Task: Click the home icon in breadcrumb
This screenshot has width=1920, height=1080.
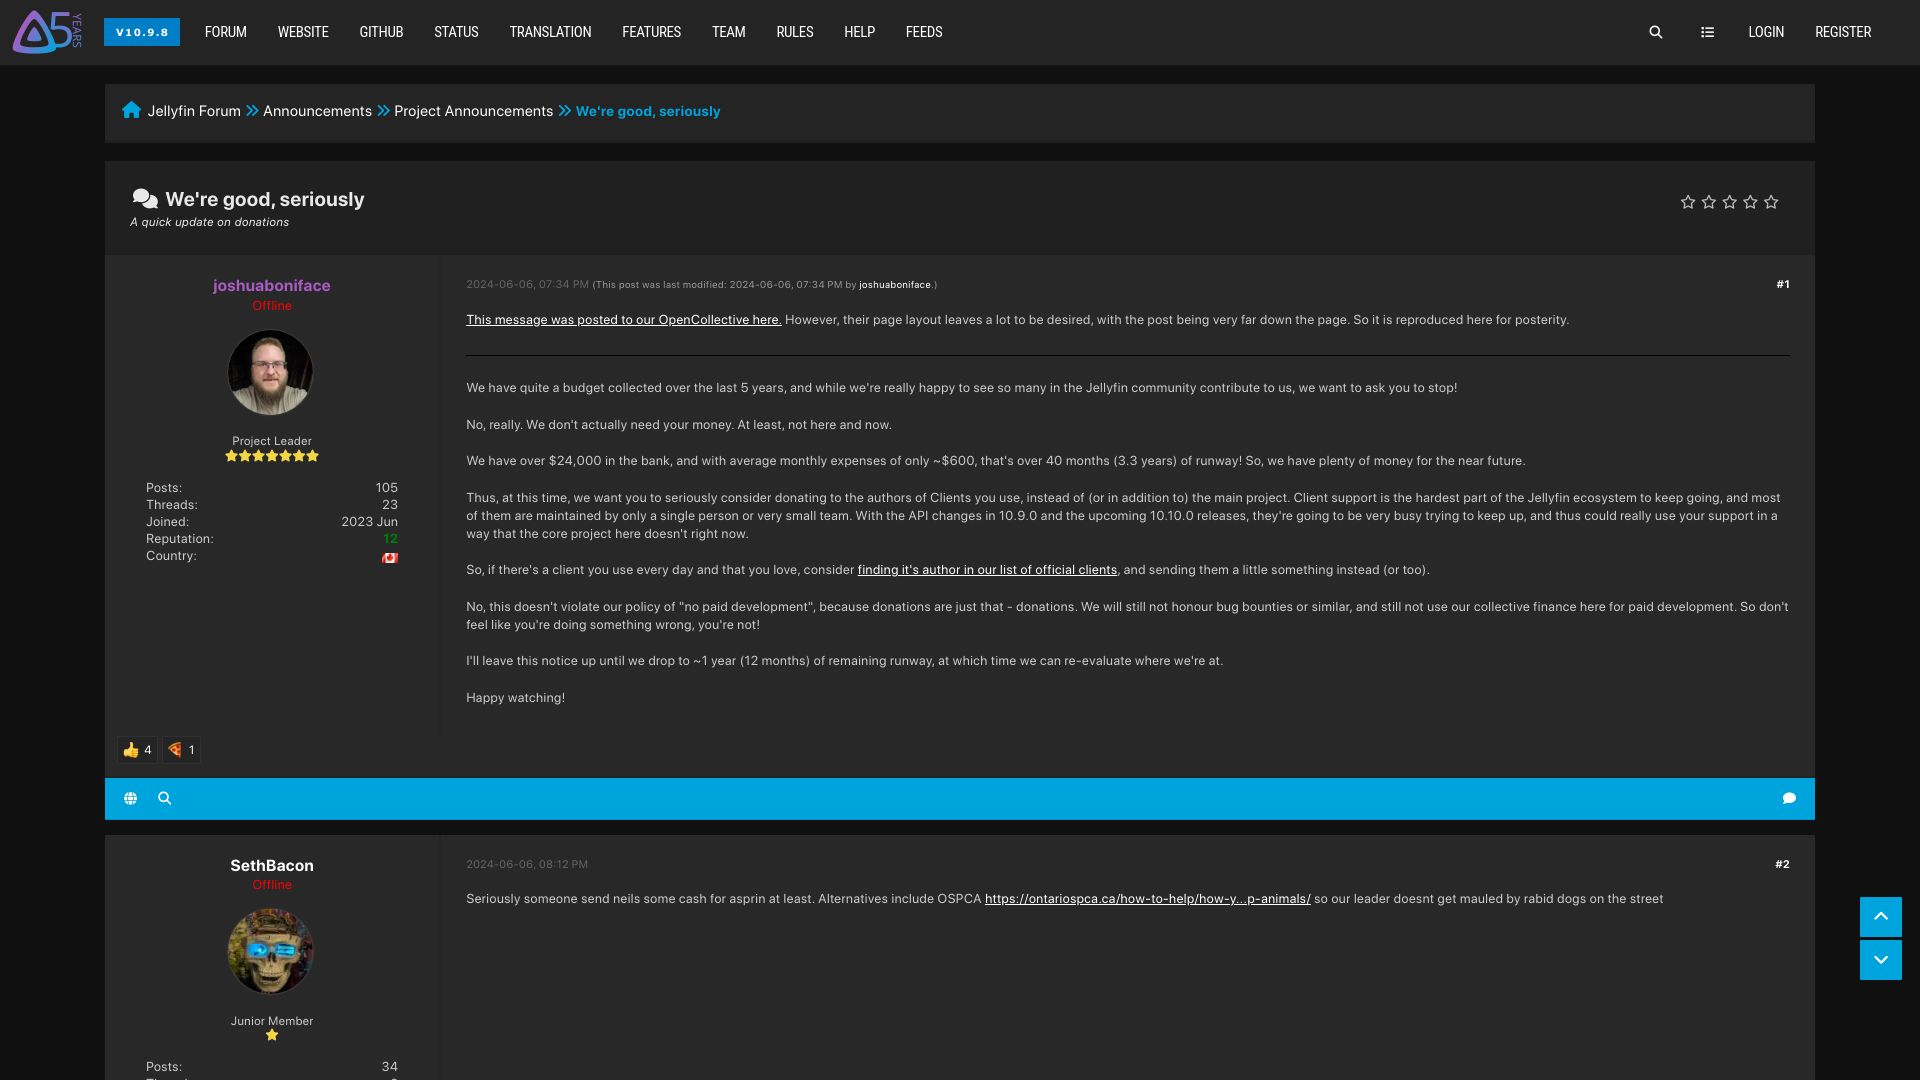Action: [131, 110]
